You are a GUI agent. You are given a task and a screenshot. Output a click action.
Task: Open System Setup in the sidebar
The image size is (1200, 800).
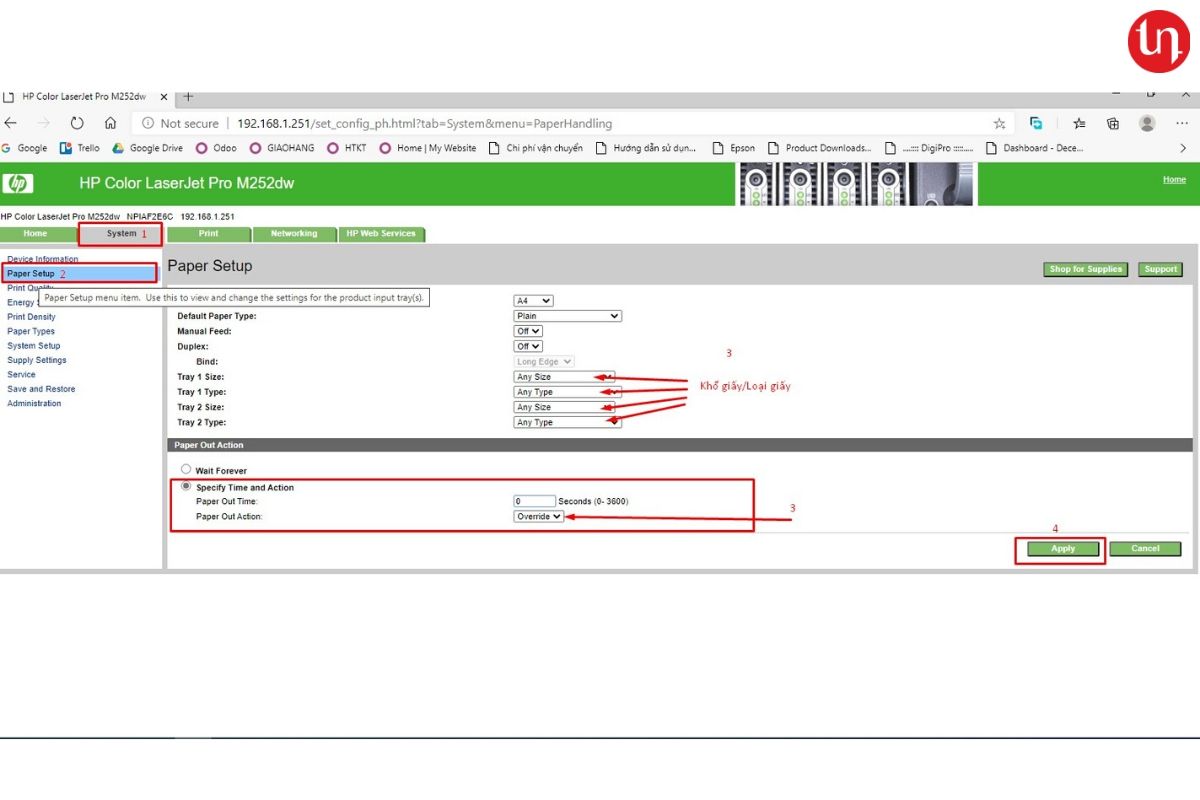tap(34, 346)
